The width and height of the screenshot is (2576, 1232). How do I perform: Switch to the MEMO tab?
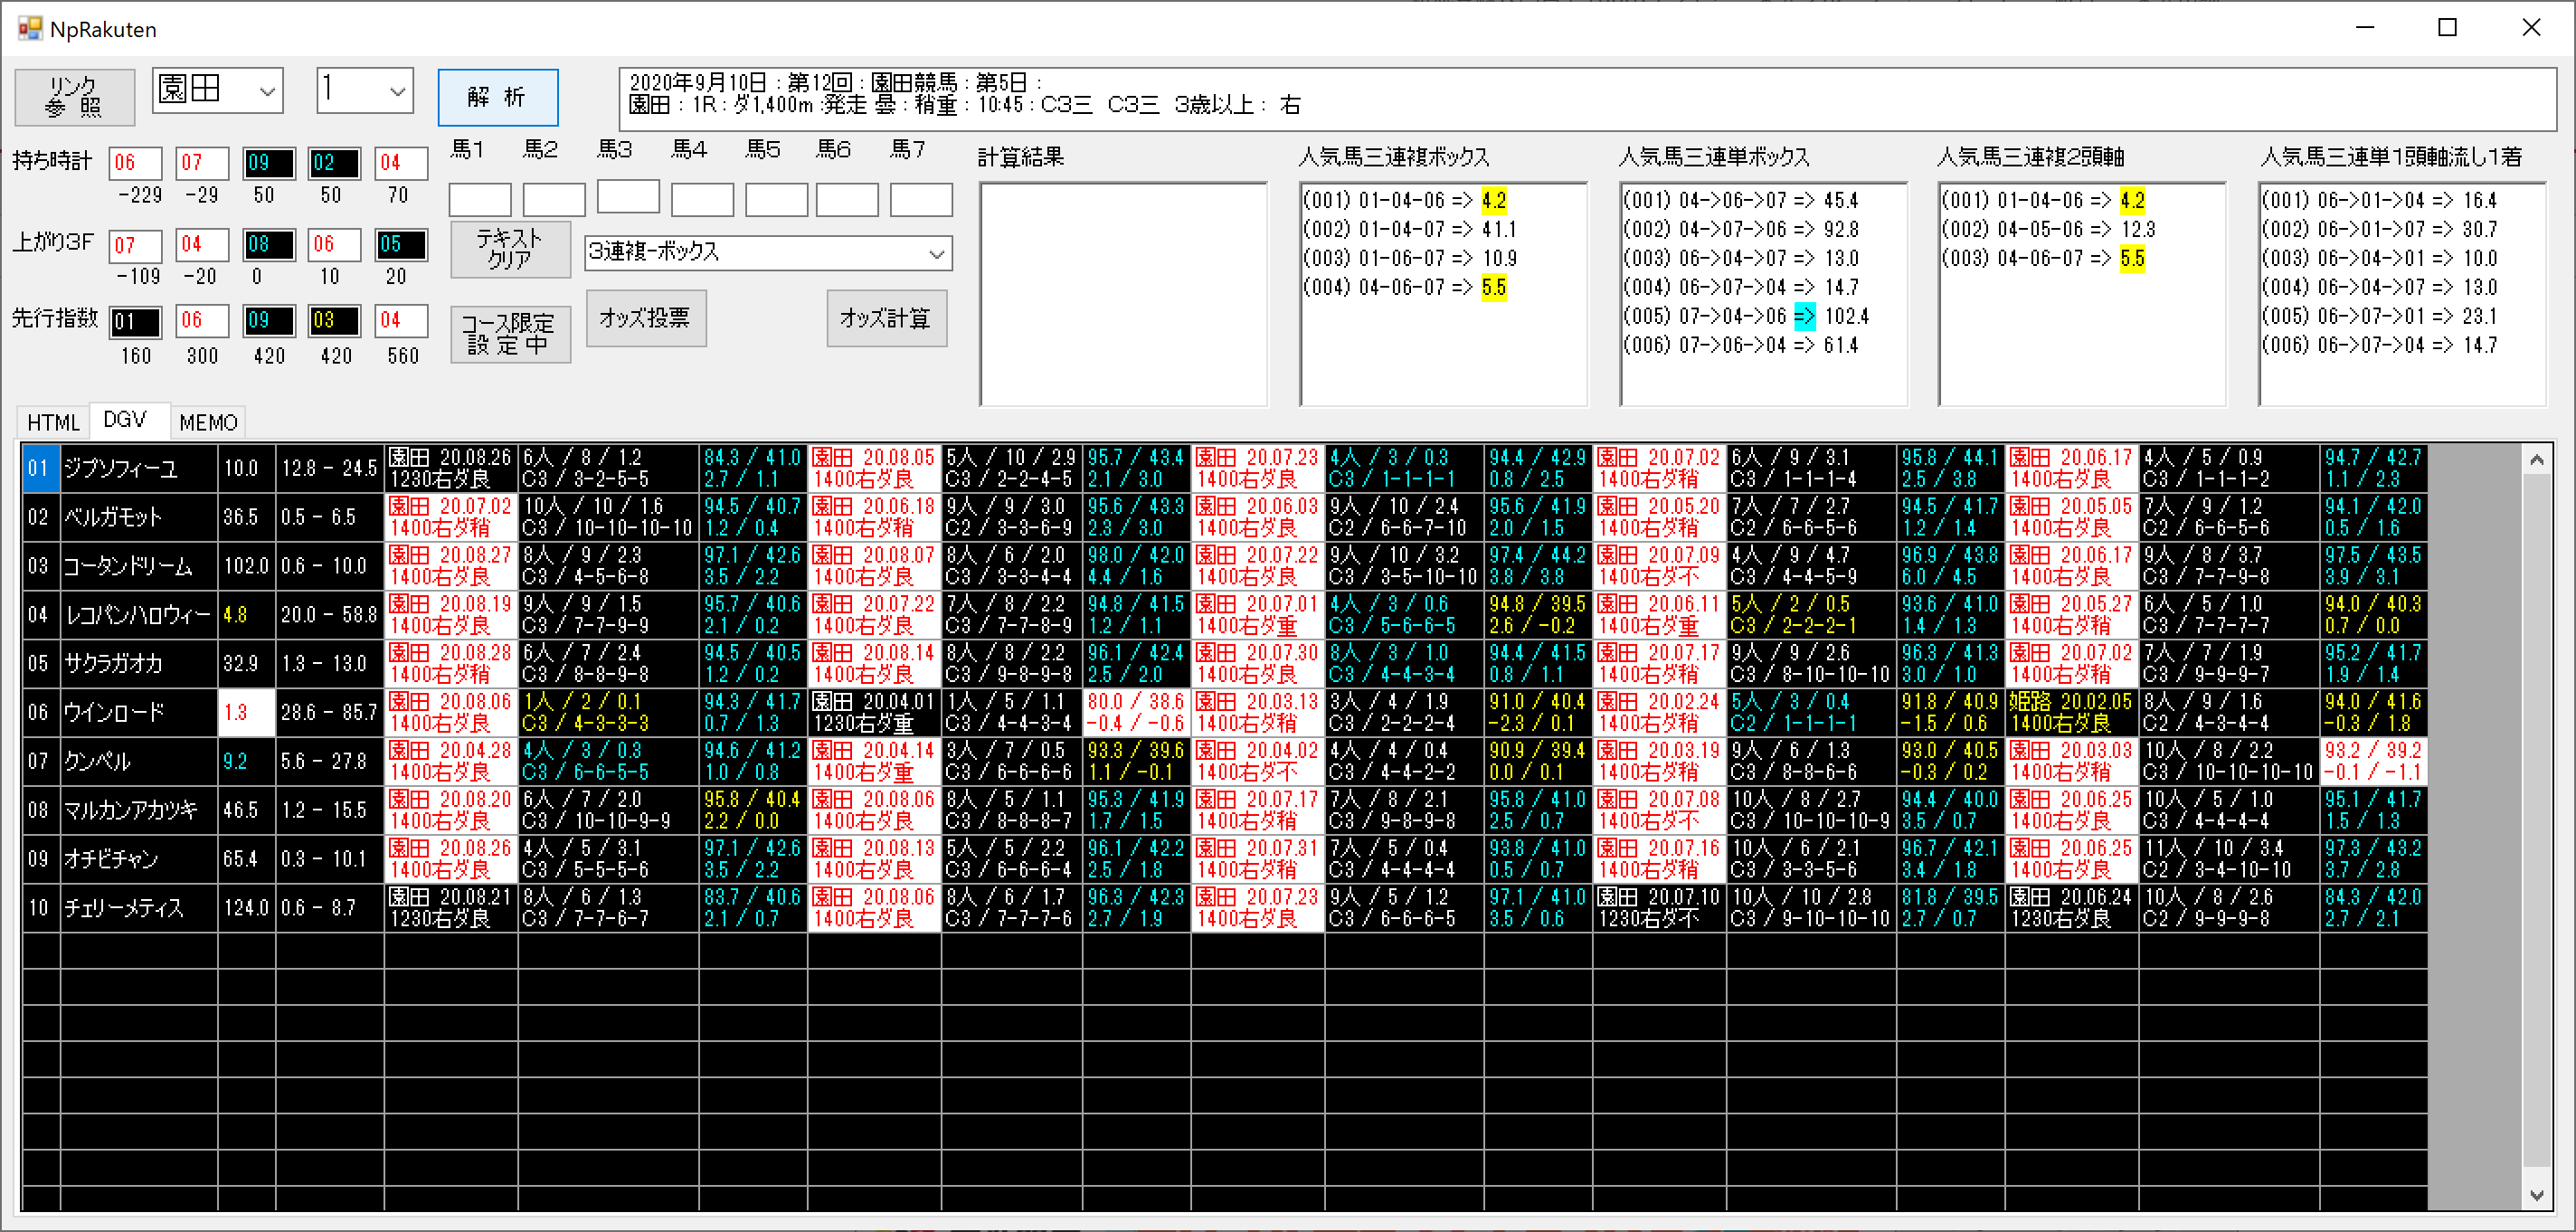[x=208, y=422]
